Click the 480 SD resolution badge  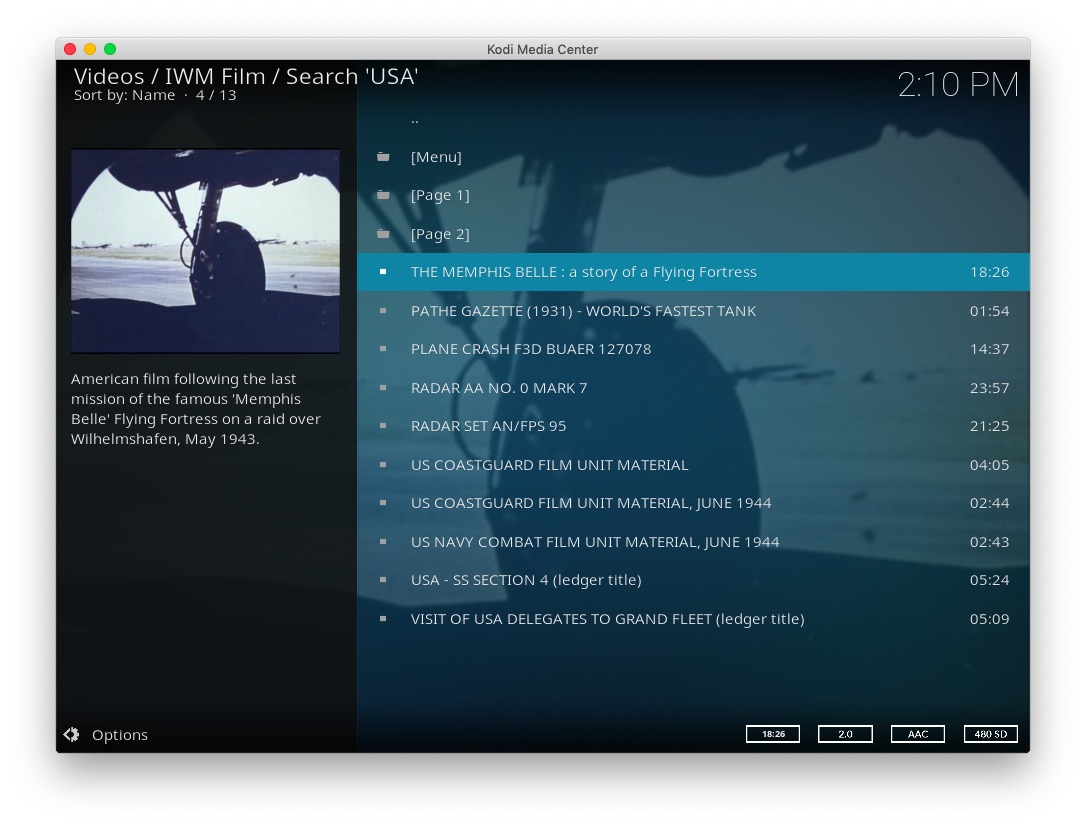click(990, 734)
